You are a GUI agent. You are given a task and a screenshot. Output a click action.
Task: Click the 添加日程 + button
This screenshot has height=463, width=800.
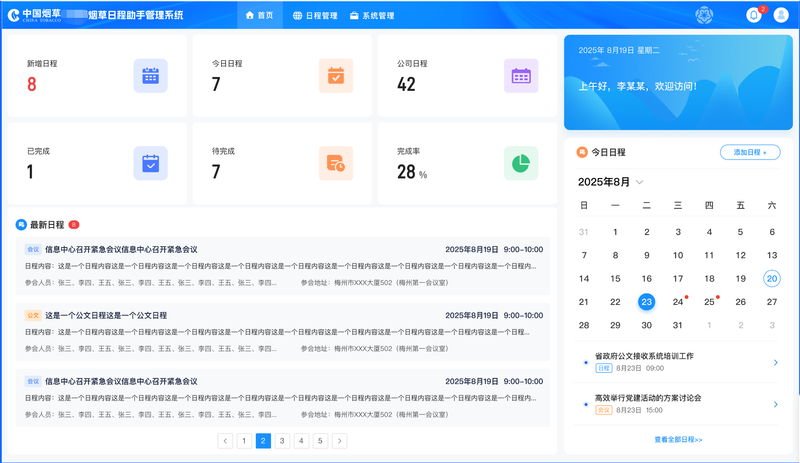(750, 152)
